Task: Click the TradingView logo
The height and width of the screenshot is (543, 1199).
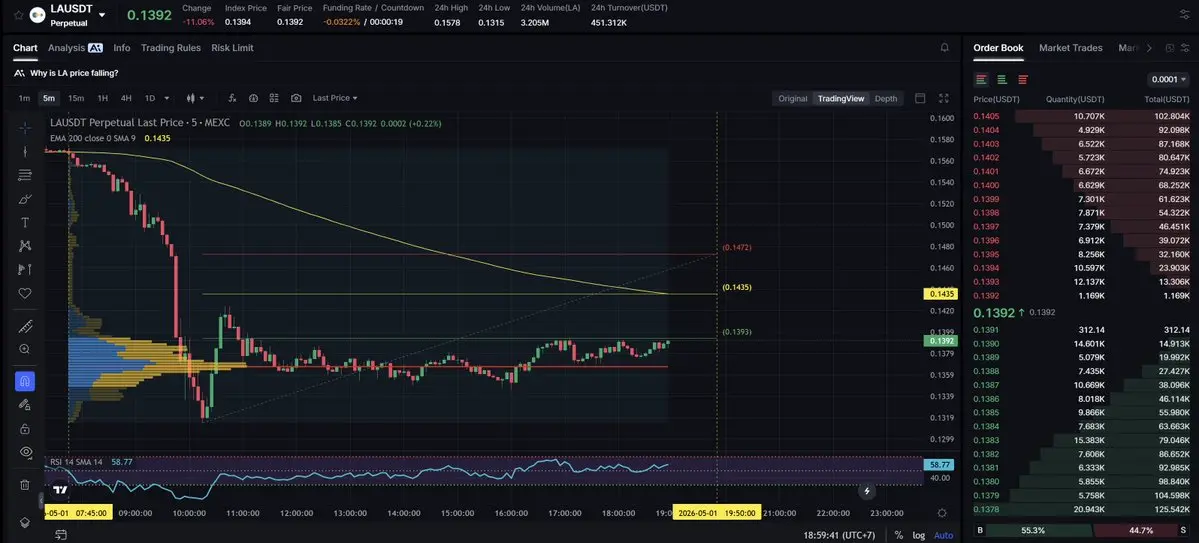Action: click(60, 489)
